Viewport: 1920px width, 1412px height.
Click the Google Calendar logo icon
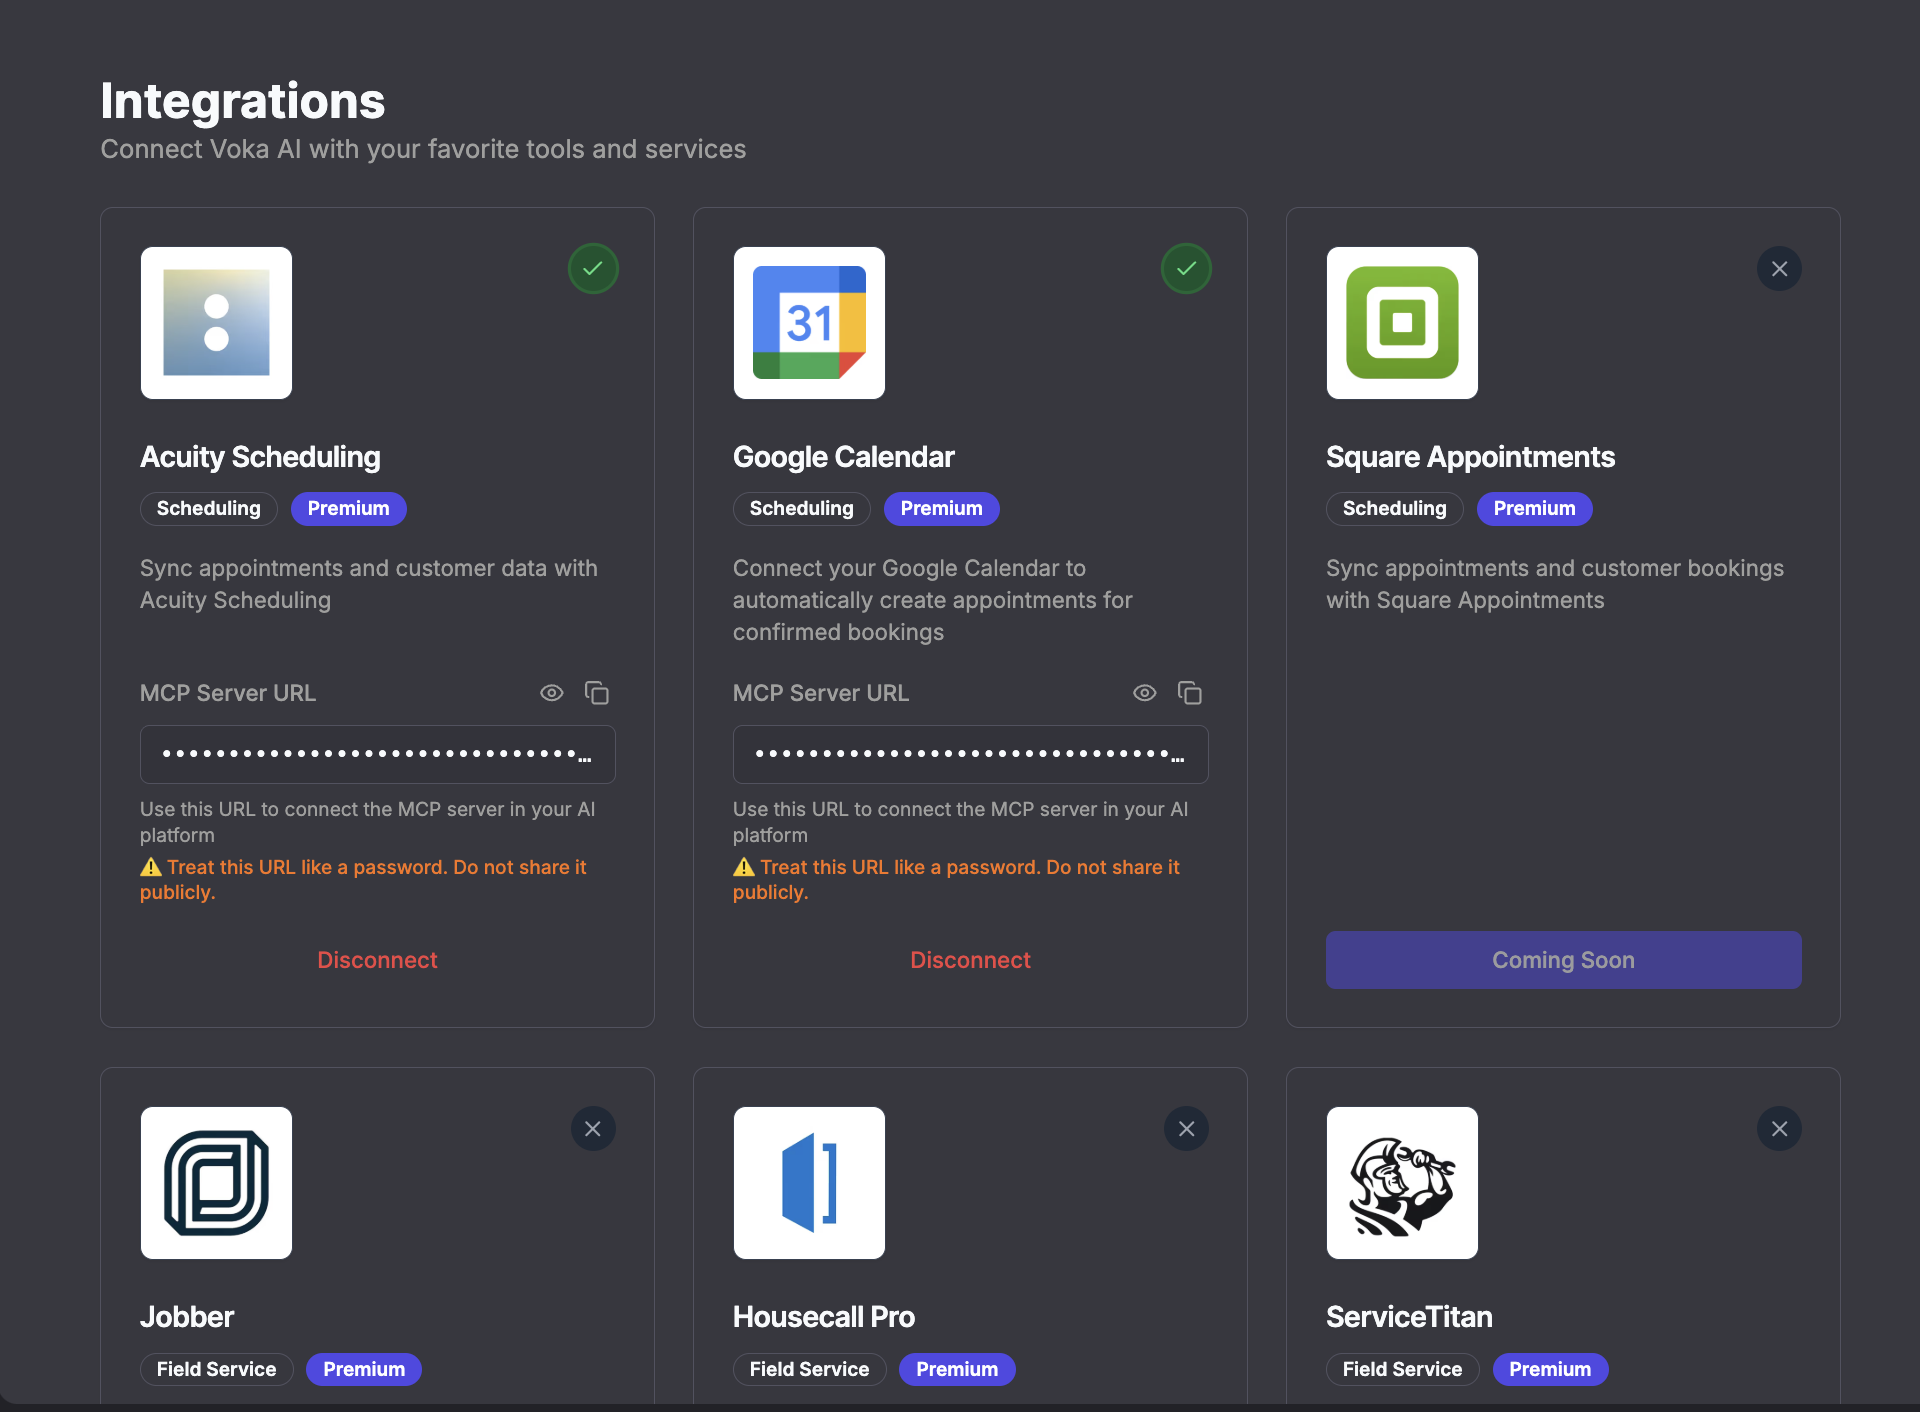tap(809, 322)
